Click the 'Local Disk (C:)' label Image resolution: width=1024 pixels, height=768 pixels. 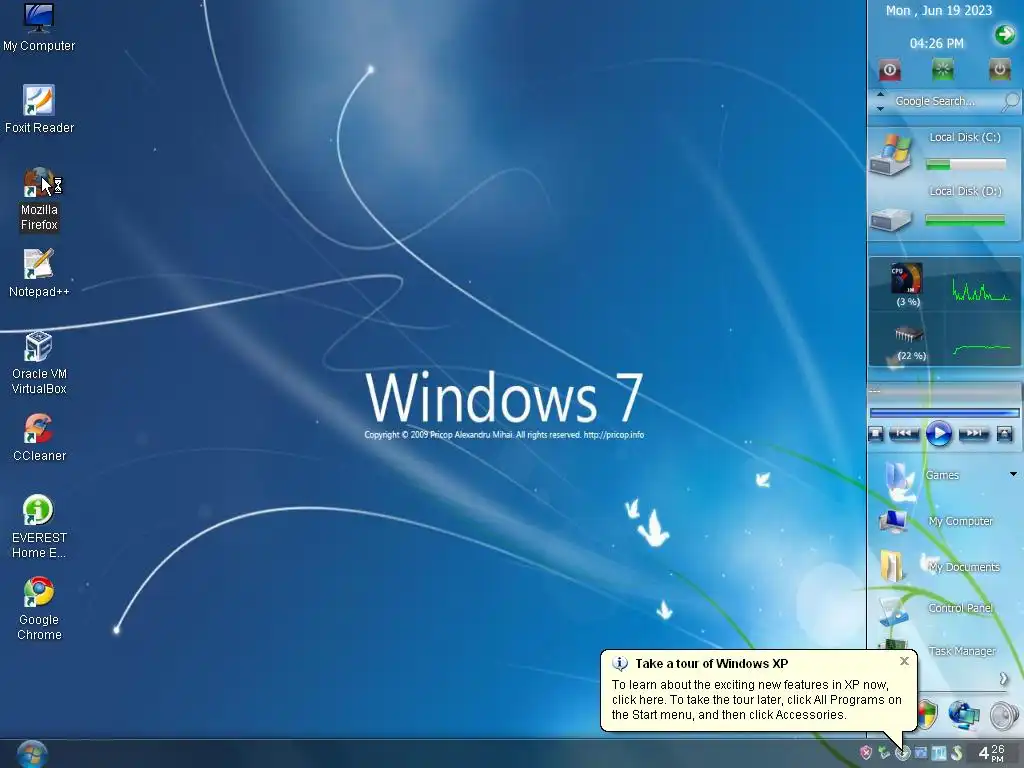[x=965, y=137]
